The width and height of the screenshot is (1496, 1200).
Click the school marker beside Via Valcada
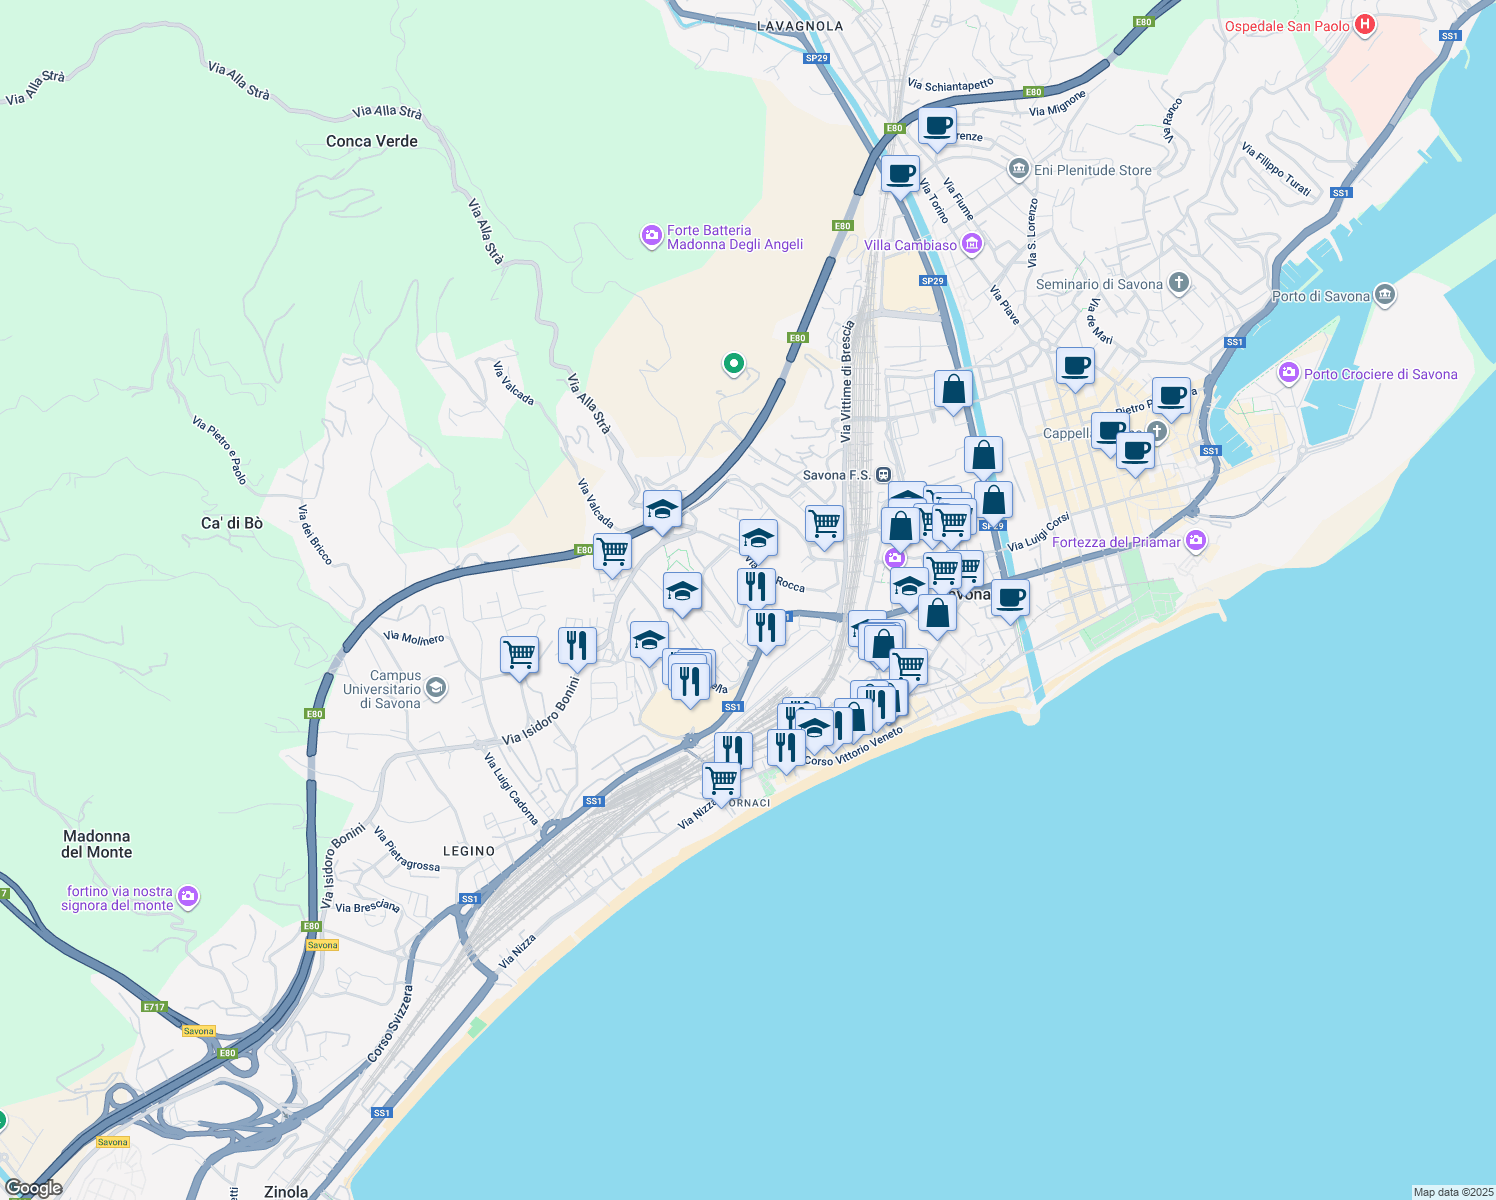pos(662,510)
